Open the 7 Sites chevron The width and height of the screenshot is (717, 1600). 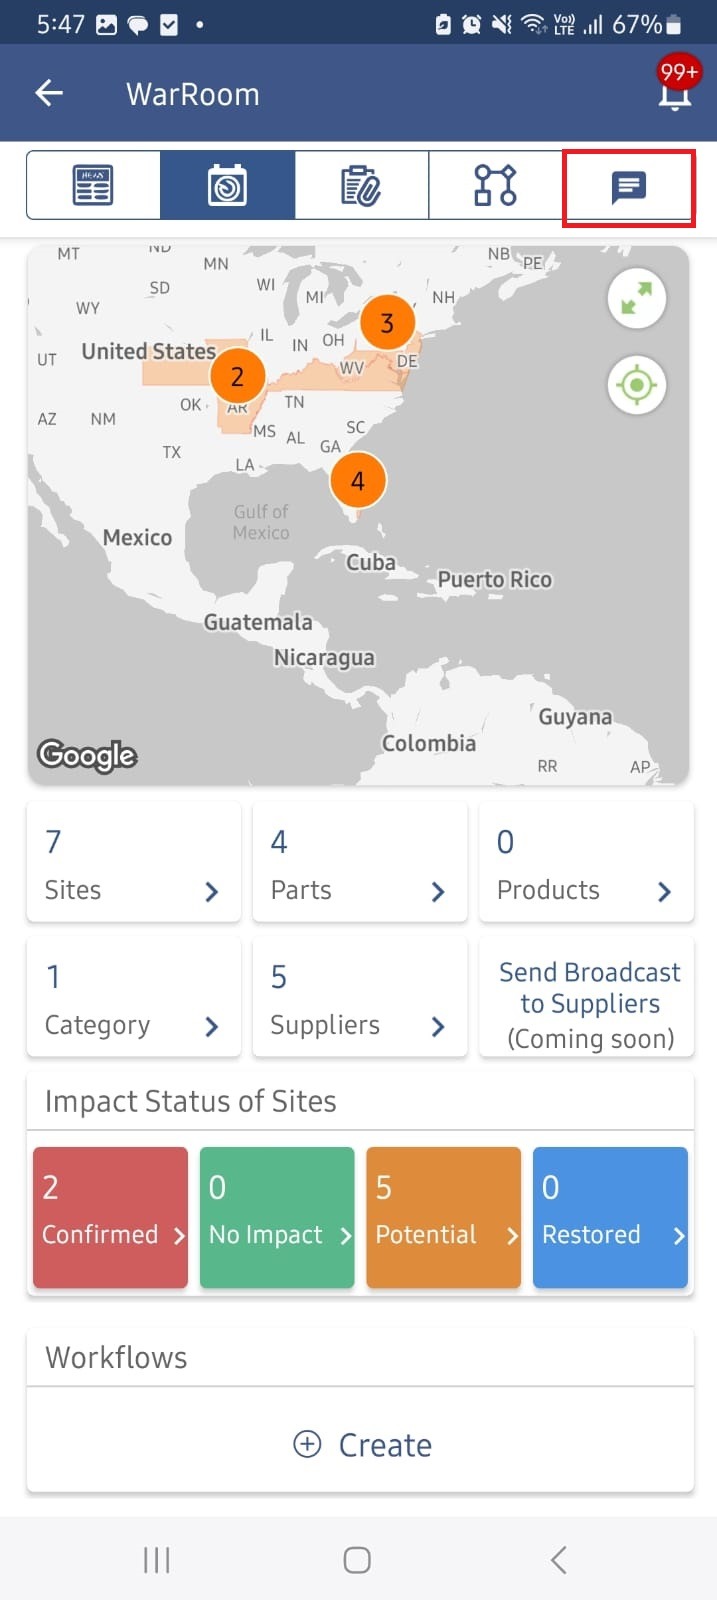(211, 891)
